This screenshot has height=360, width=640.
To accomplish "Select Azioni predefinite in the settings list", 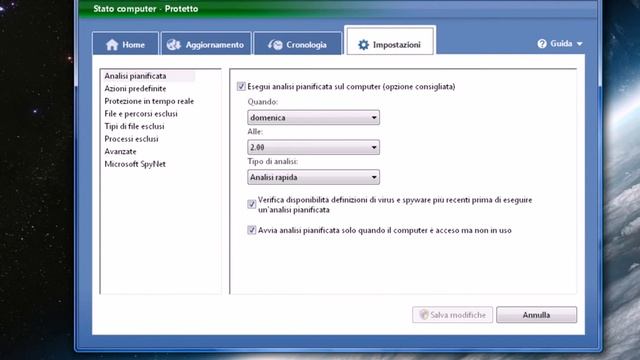I will coord(135,89).
